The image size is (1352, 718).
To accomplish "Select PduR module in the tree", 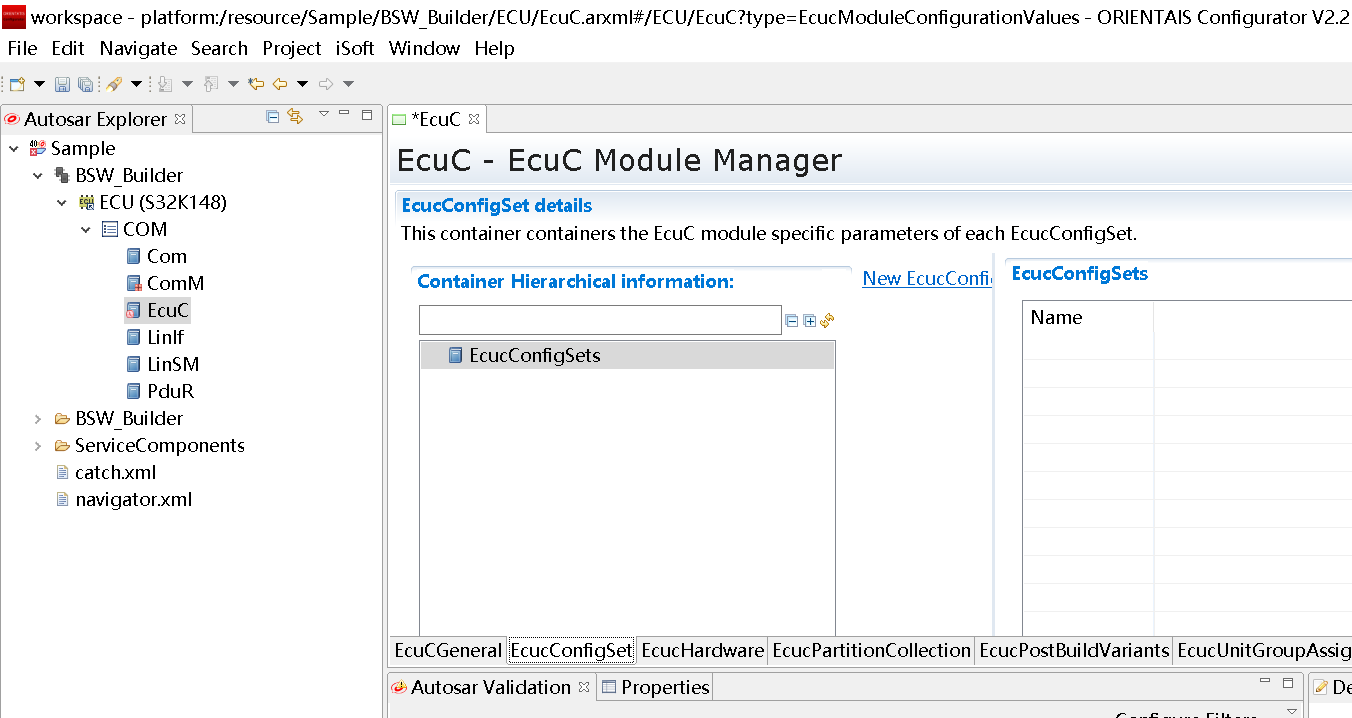I will (170, 392).
